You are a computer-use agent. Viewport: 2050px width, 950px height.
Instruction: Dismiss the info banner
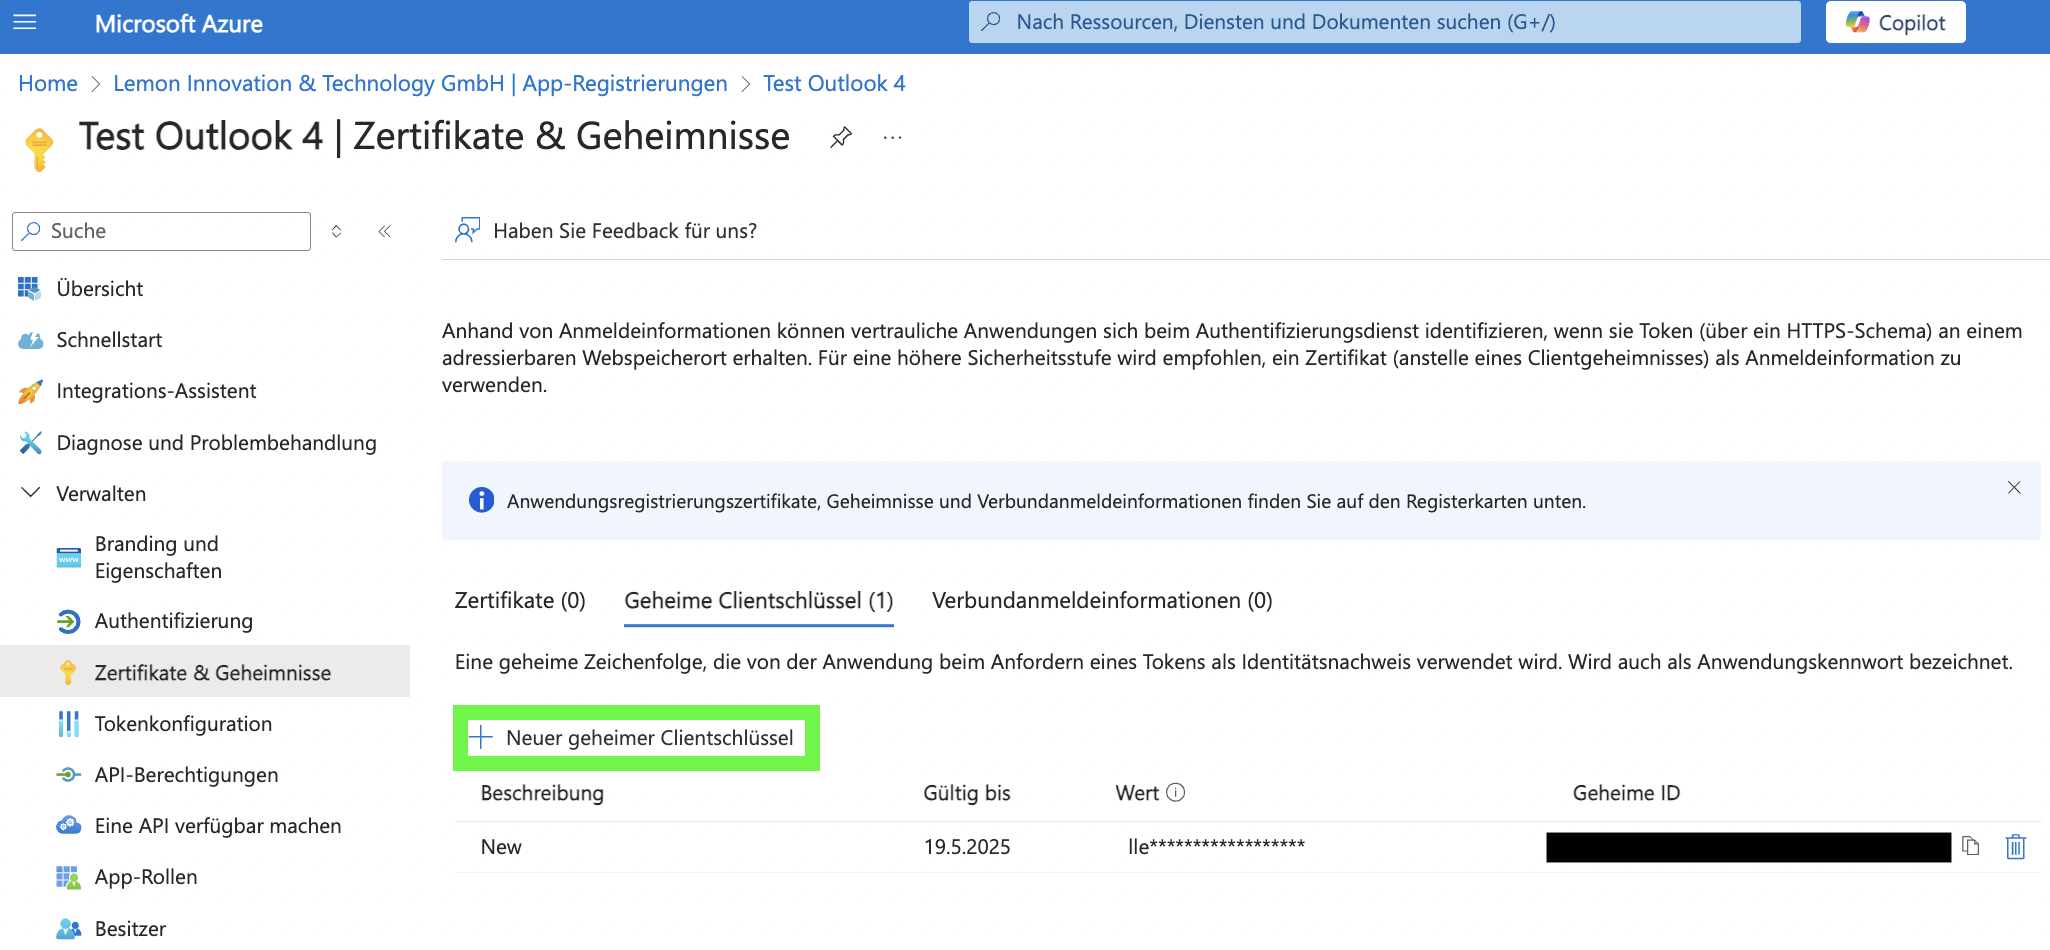click(x=2014, y=488)
